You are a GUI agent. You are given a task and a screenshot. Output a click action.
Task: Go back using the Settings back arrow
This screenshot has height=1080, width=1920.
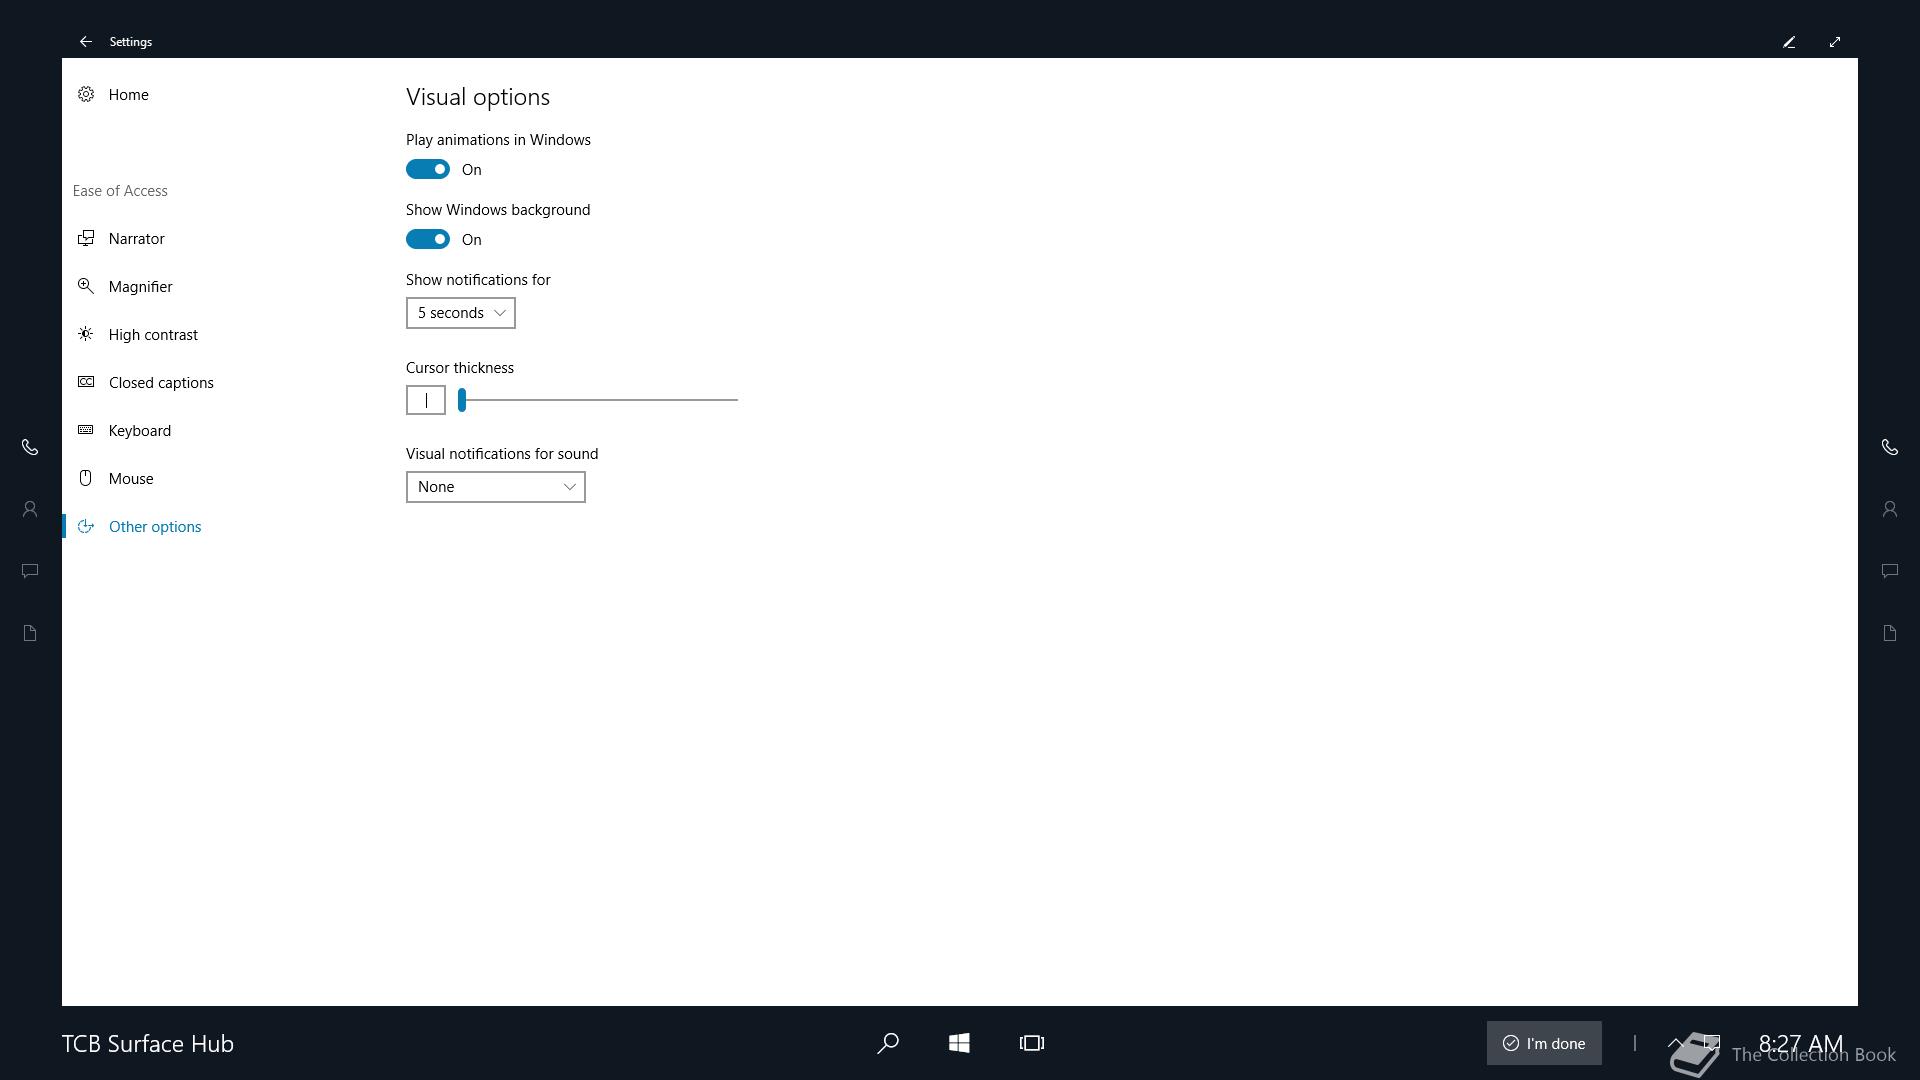[x=86, y=41]
